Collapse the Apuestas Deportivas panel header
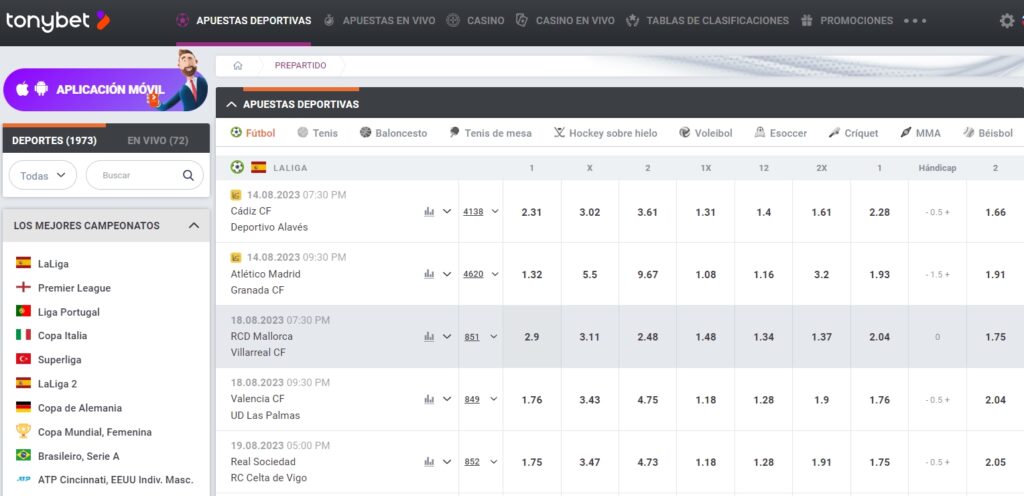Screen dimensions: 1024x496 pos(232,104)
